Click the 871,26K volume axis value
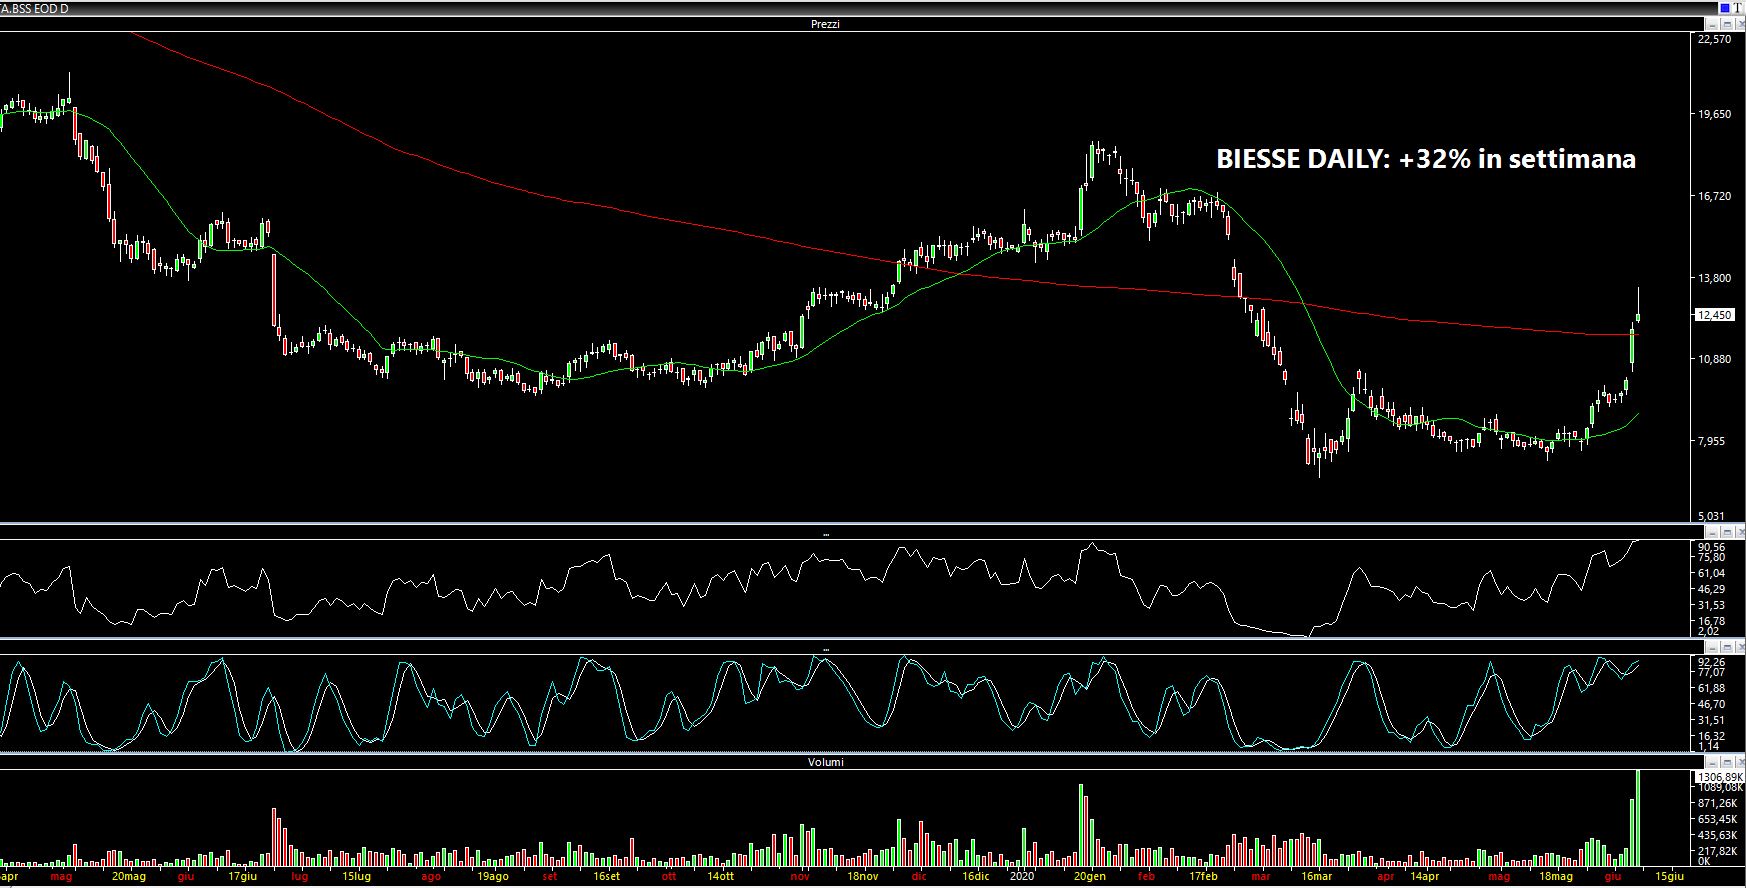Screen dimensions: 1746x888 tap(1717, 803)
